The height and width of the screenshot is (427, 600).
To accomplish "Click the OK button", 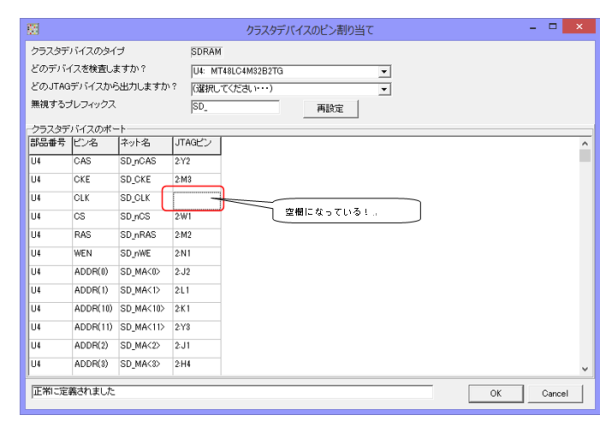I will (494, 393).
